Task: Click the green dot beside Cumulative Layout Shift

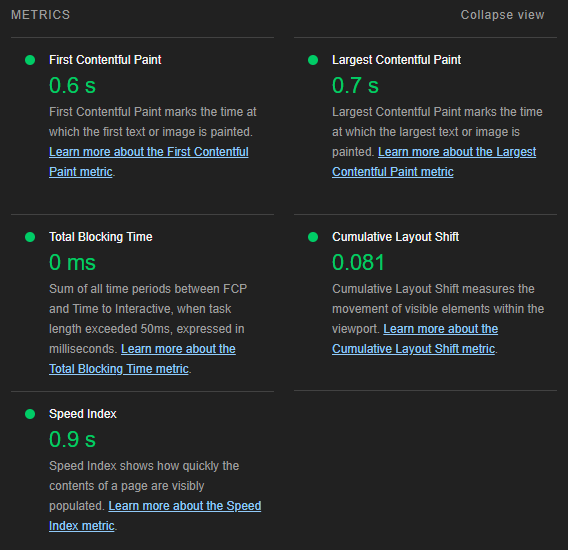Action: click(313, 237)
